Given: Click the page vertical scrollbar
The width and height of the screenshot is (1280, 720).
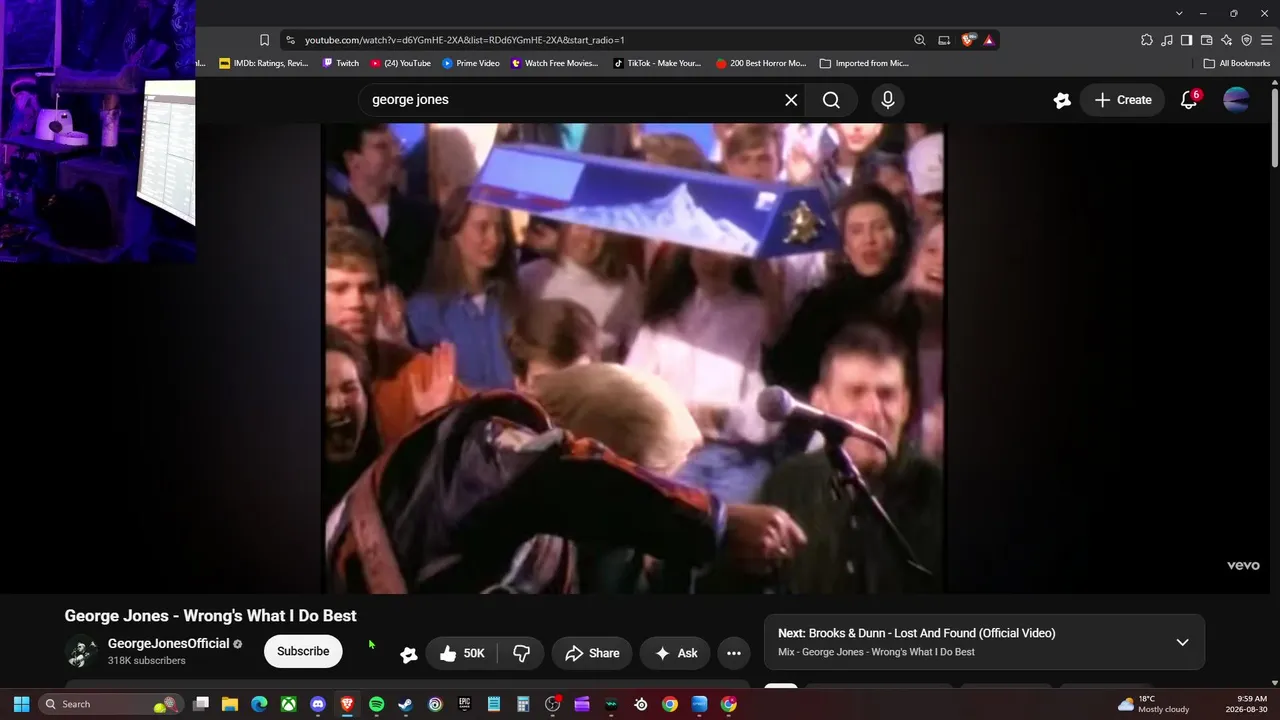Looking at the screenshot, I should click(1274, 128).
